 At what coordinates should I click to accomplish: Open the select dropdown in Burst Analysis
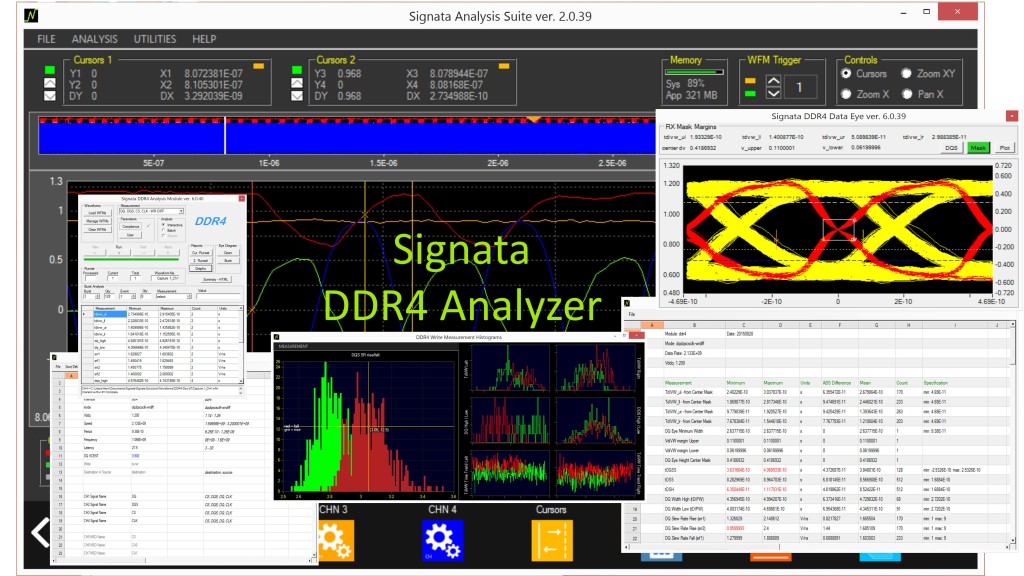click(188, 296)
